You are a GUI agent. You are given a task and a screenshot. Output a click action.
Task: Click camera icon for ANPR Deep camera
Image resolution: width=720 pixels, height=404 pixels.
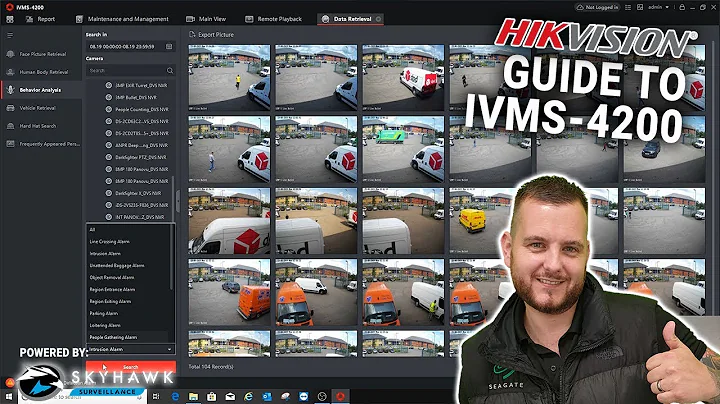(x=109, y=145)
